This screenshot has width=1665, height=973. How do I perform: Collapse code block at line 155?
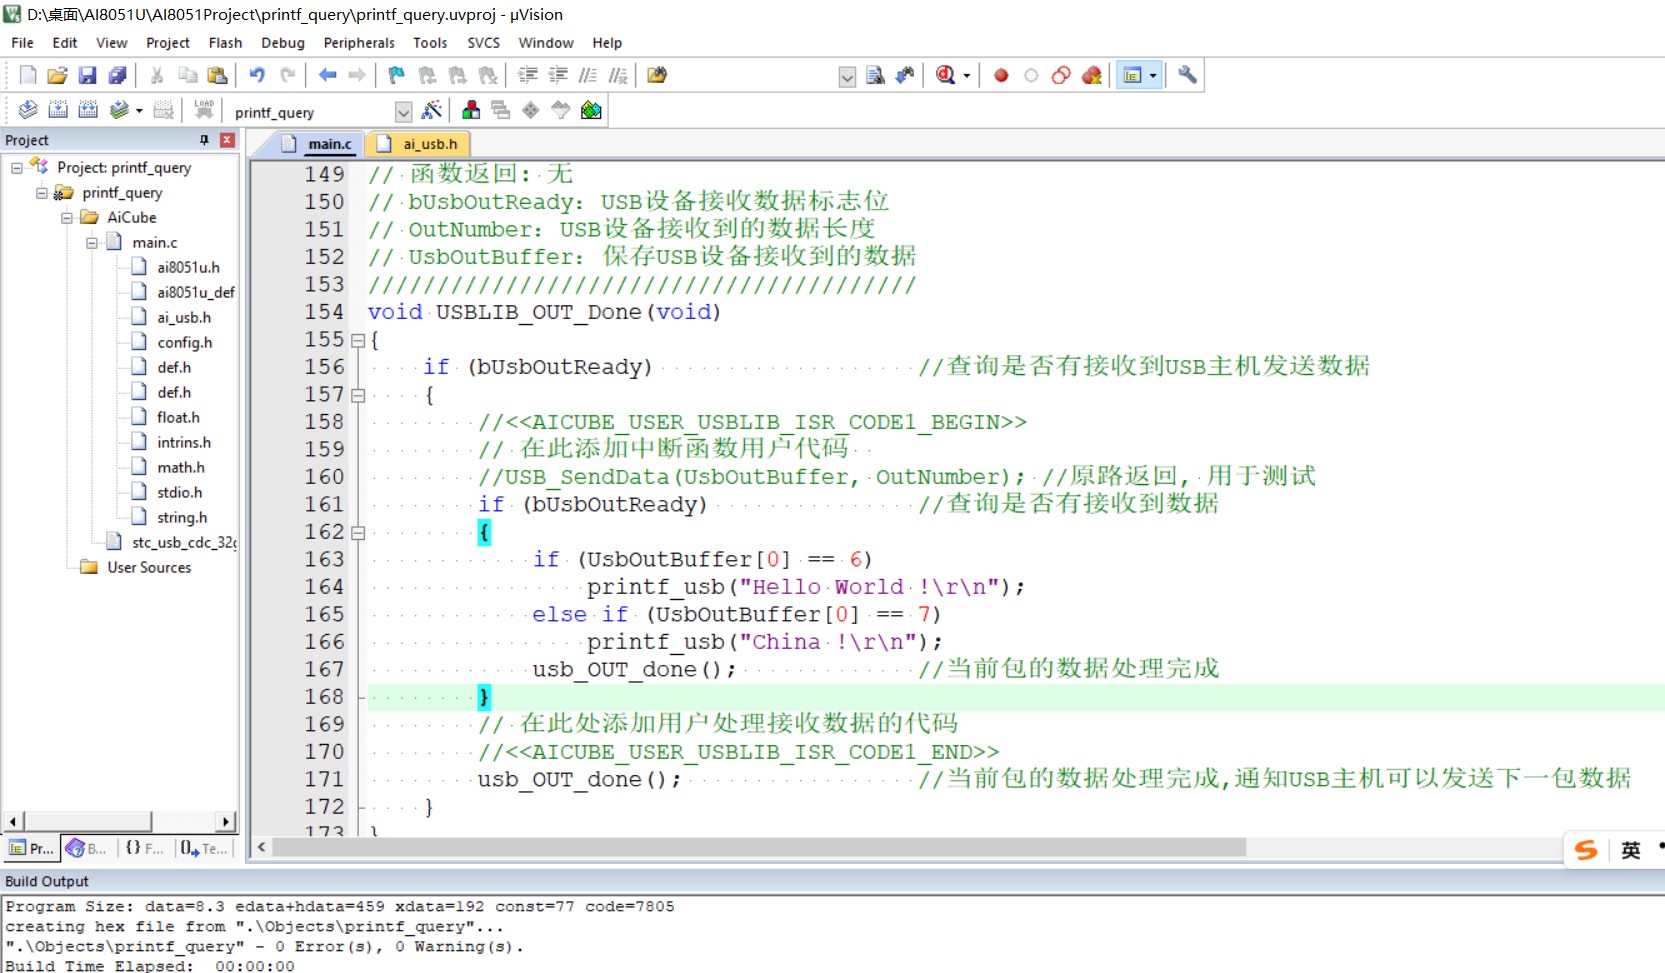coord(358,340)
